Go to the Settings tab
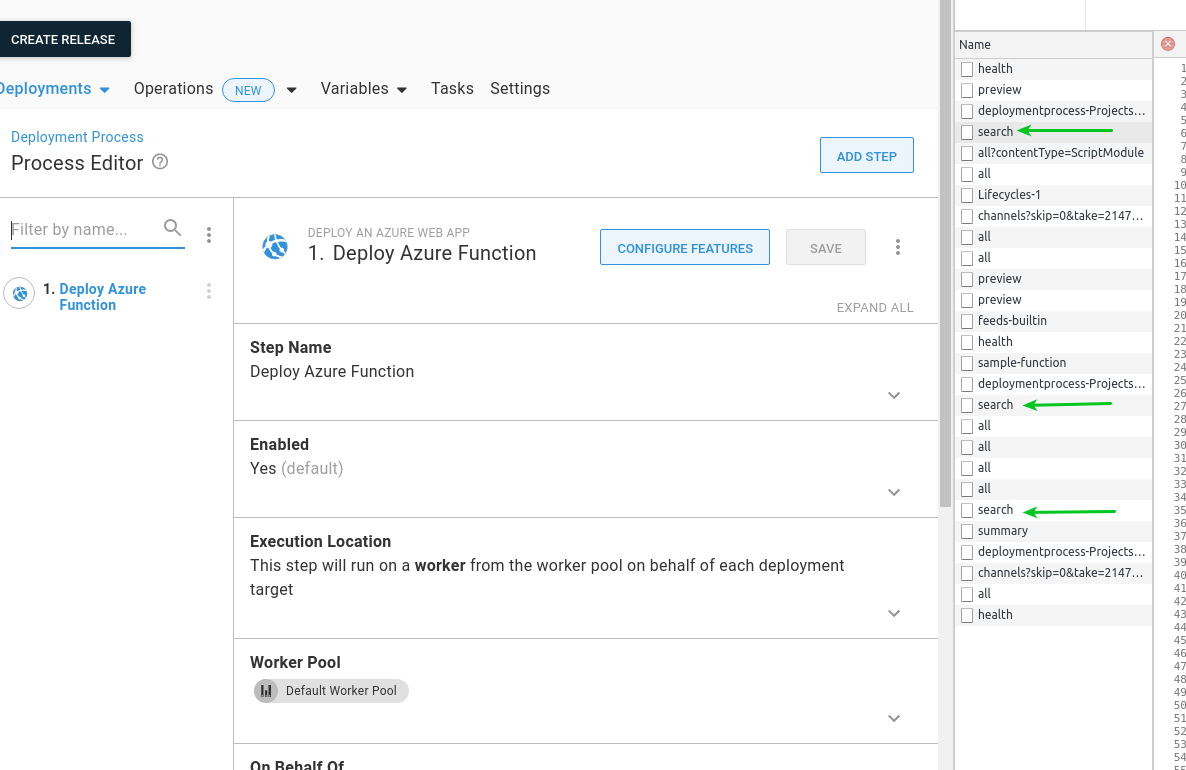The height and width of the screenshot is (770, 1186). (x=520, y=88)
